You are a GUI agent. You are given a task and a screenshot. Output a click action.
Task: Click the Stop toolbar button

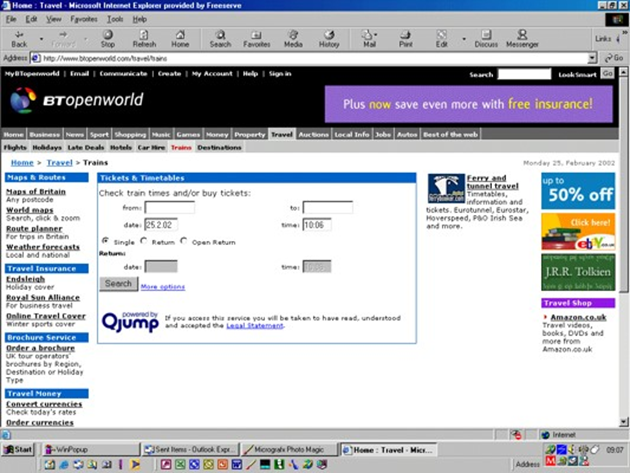tap(107, 39)
